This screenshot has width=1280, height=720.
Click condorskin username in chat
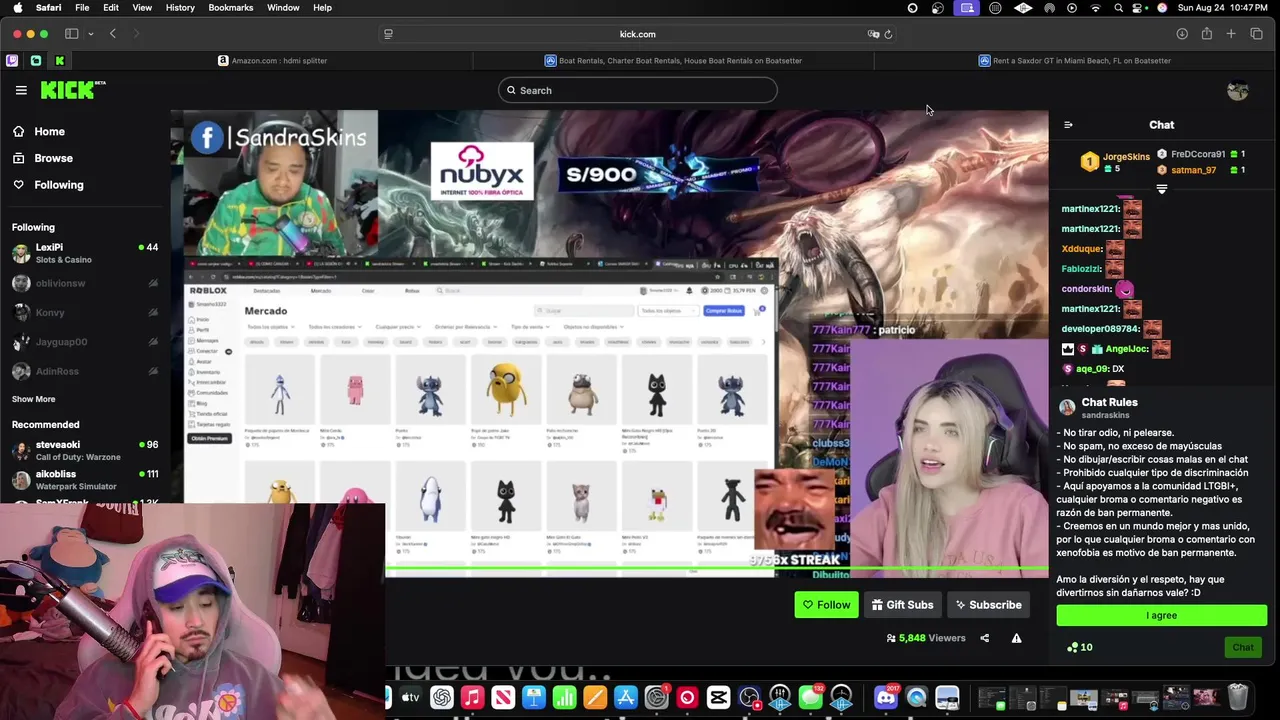[1087, 289]
